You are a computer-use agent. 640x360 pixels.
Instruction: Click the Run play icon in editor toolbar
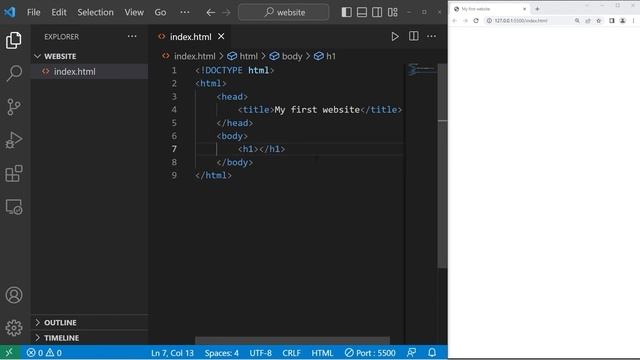(395, 37)
